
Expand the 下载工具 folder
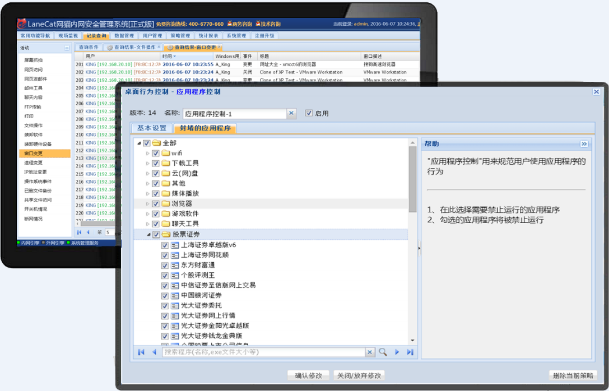coord(148,163)
